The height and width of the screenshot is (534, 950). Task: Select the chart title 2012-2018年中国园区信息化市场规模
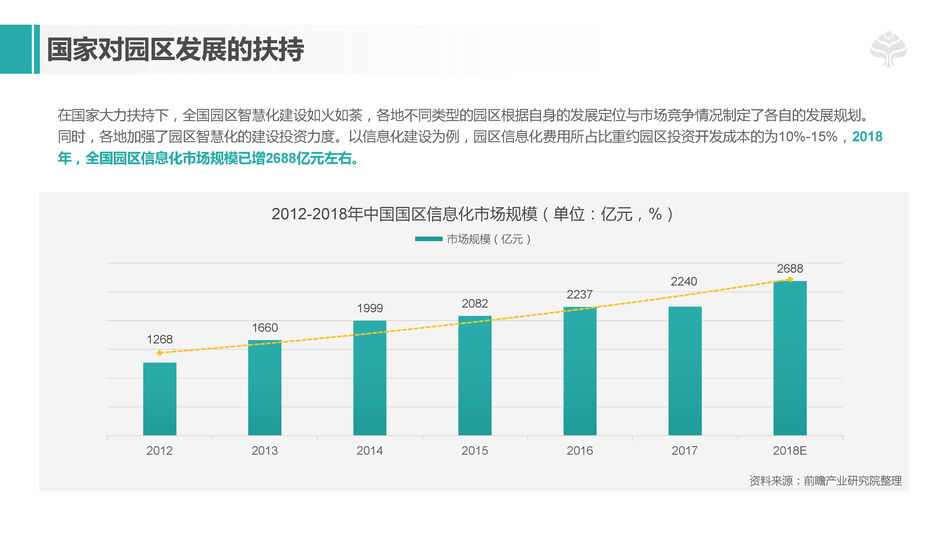[474, 214]
